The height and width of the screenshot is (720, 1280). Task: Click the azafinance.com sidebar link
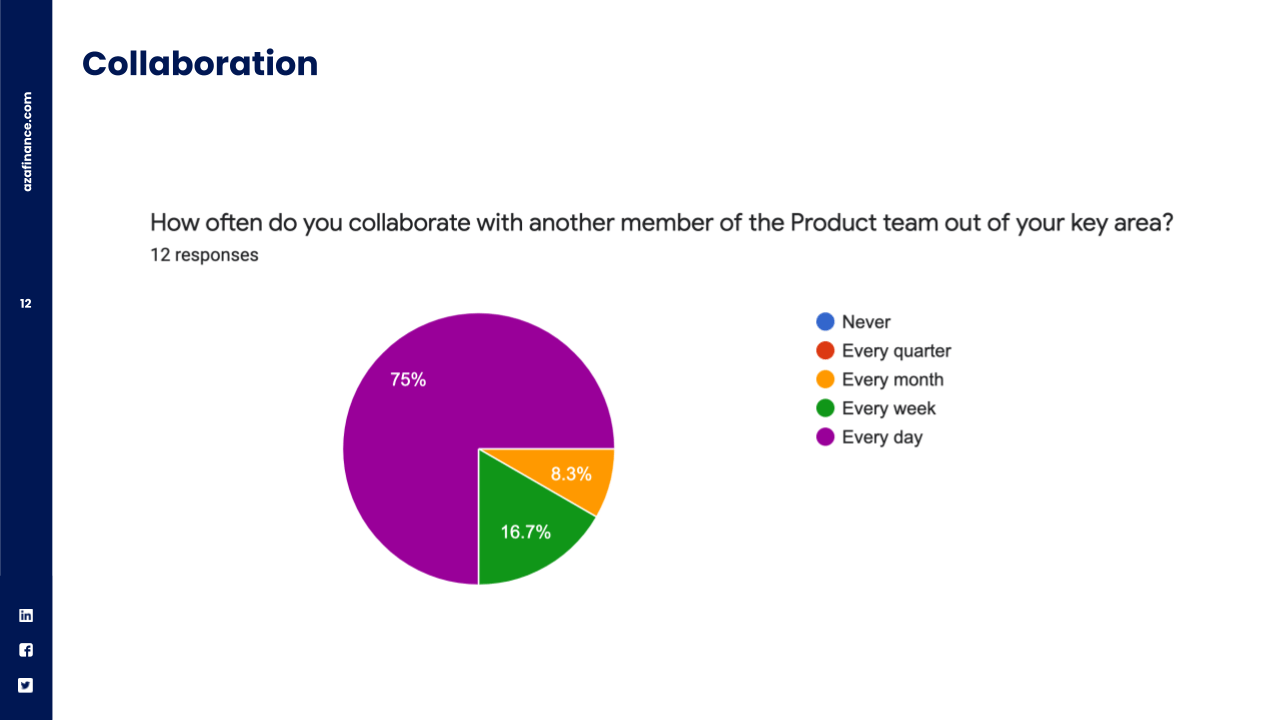(x=27, y=141)
